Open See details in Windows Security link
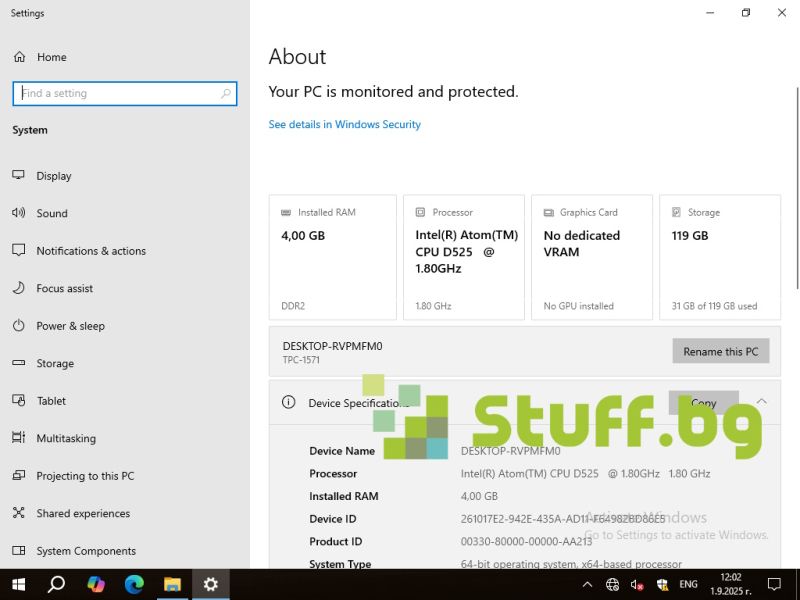 344,125
